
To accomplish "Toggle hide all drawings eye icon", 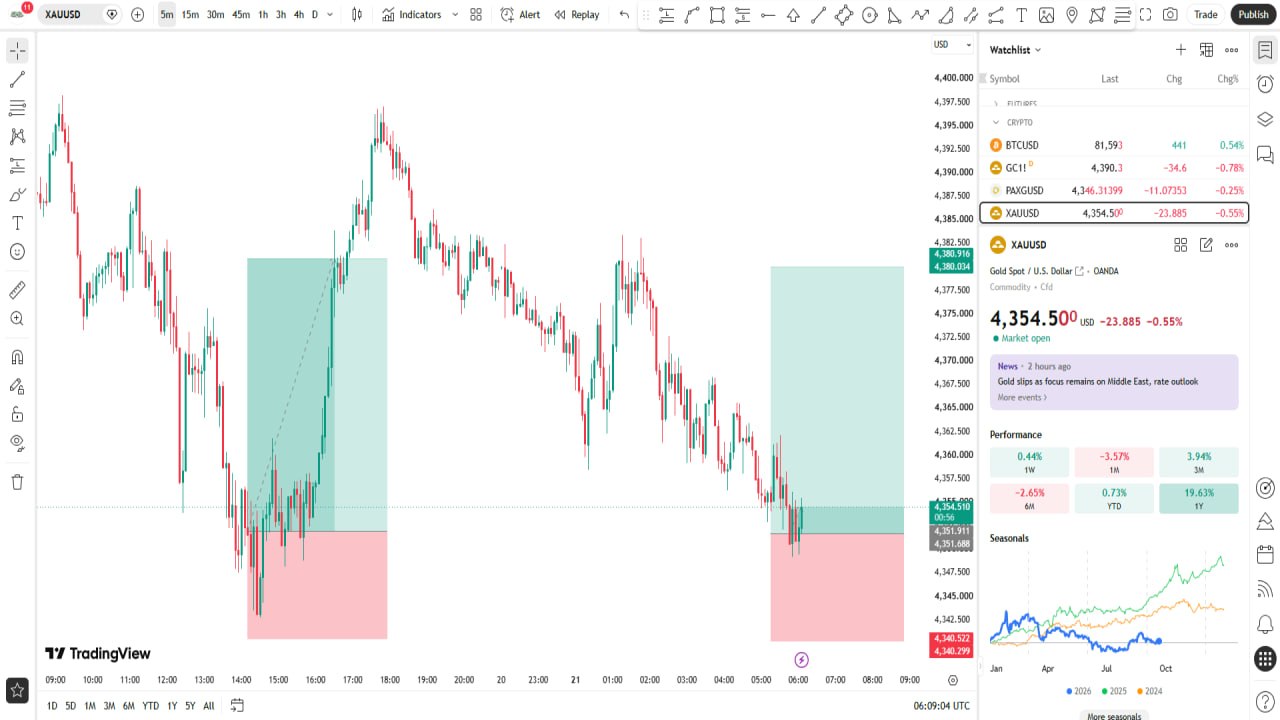I will [x=17, y=442].
